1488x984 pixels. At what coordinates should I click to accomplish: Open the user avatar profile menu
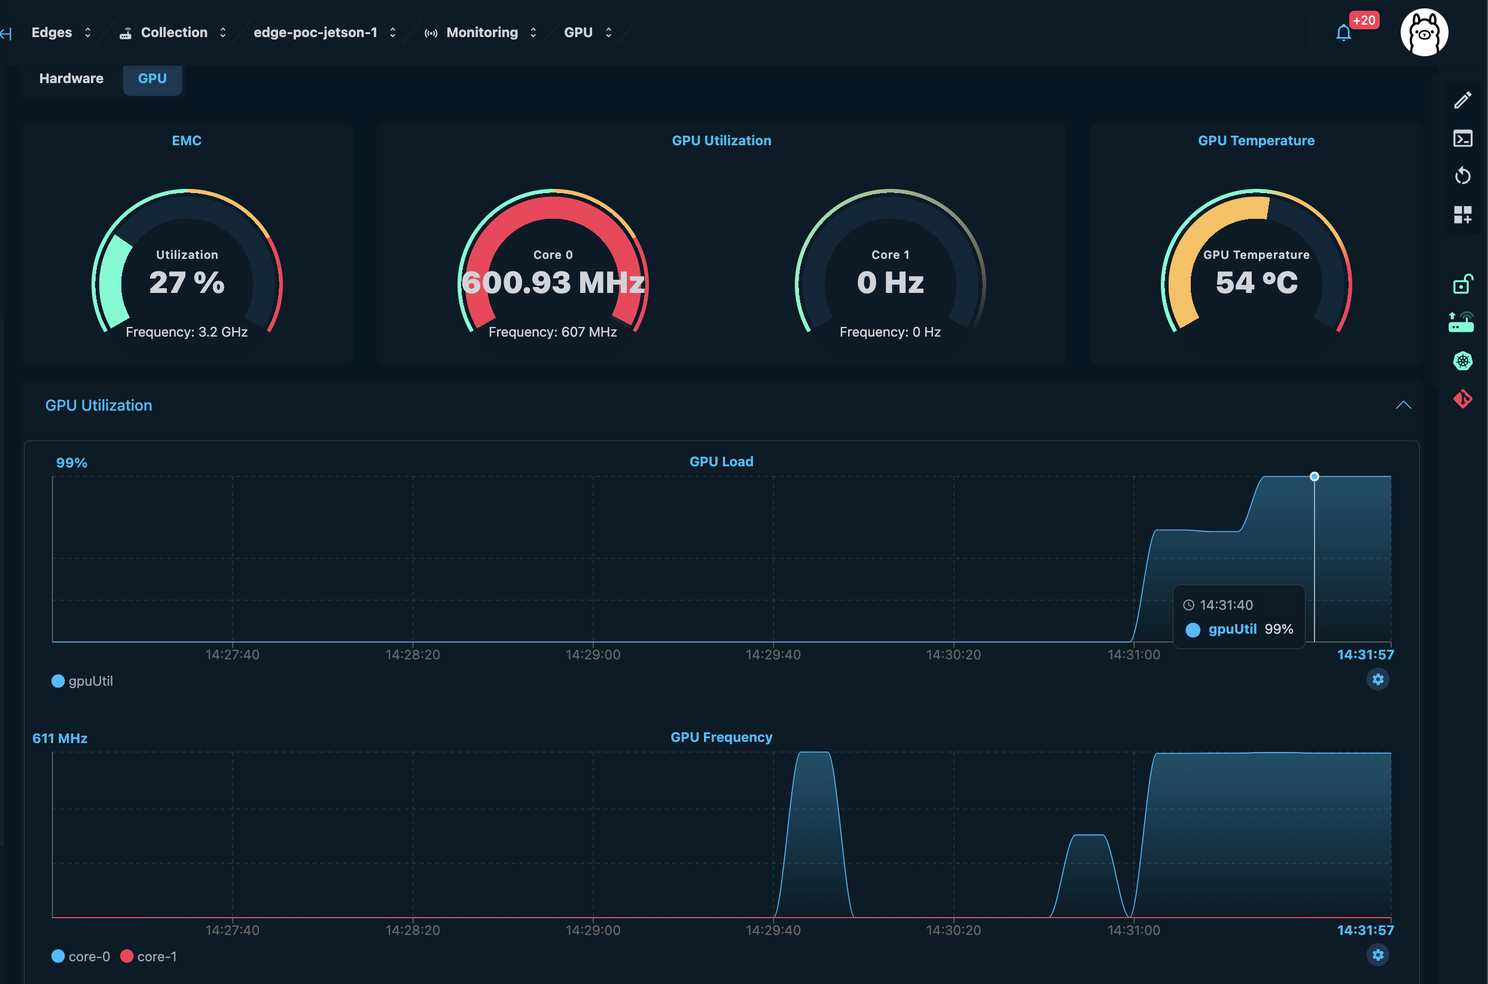click(x=1424, y=32)
